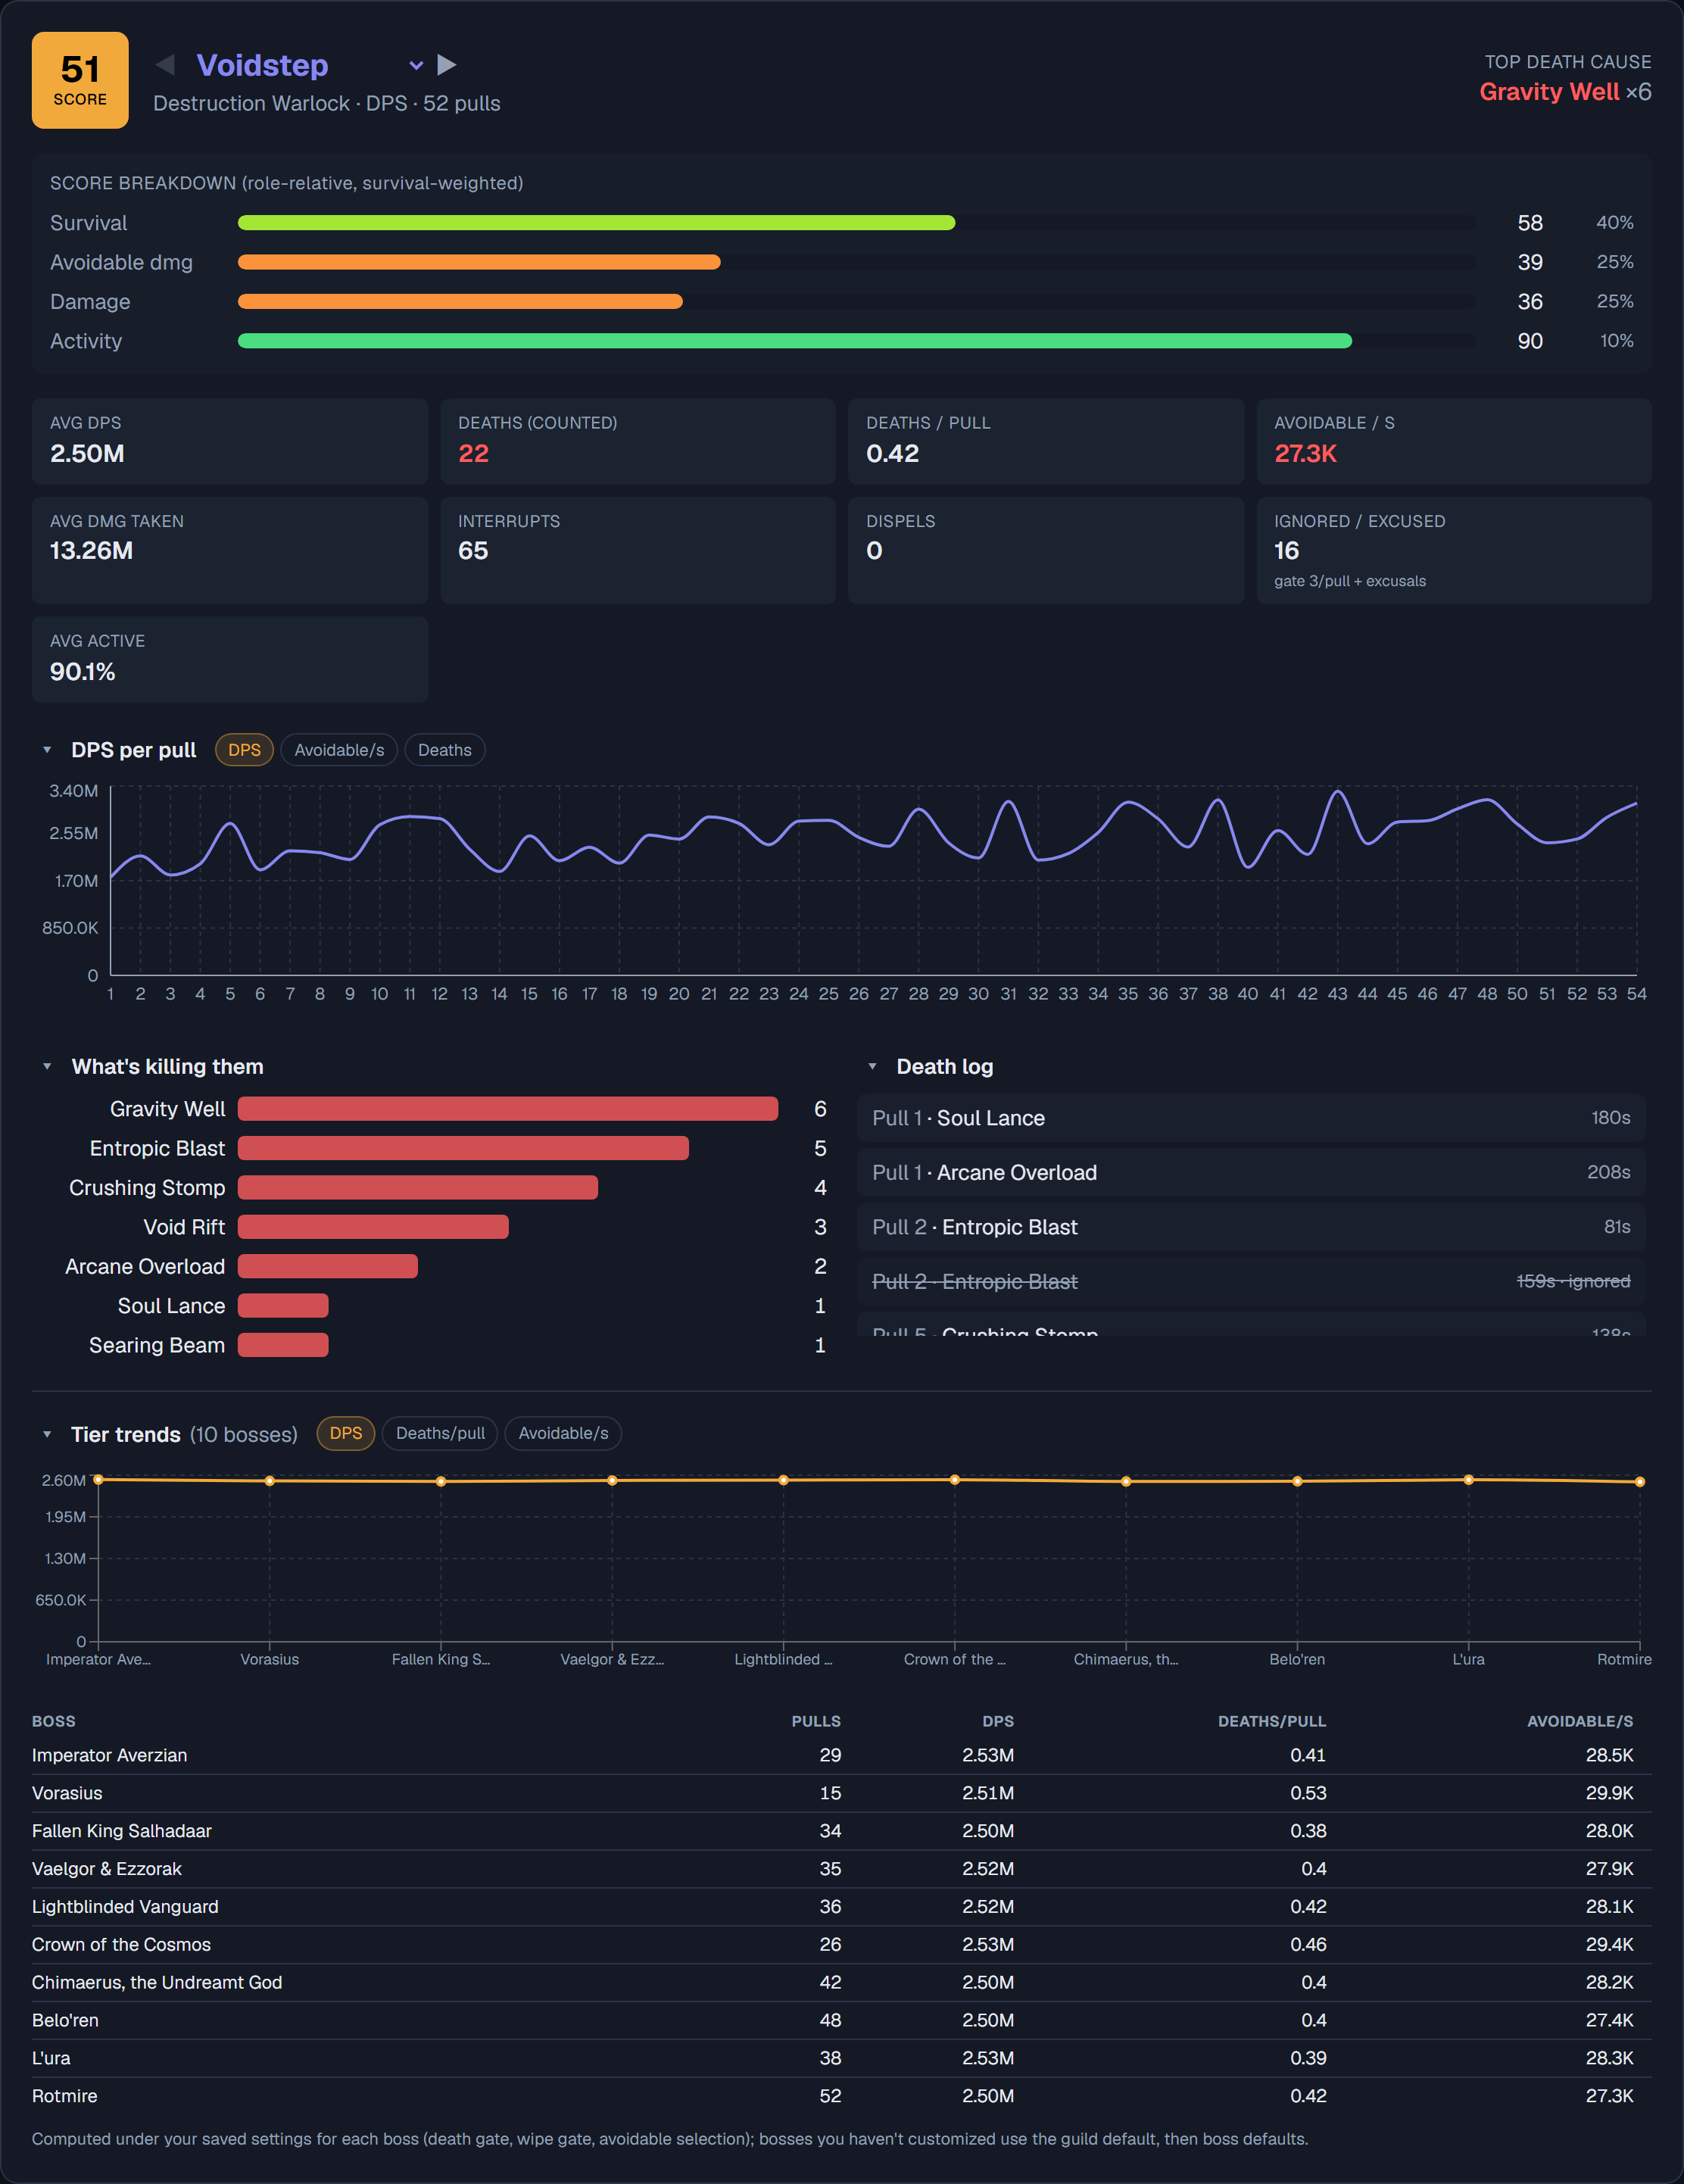
Task: Open the ignored Pull 2 Entropic Blast entry
Action: (1251, 1281)
